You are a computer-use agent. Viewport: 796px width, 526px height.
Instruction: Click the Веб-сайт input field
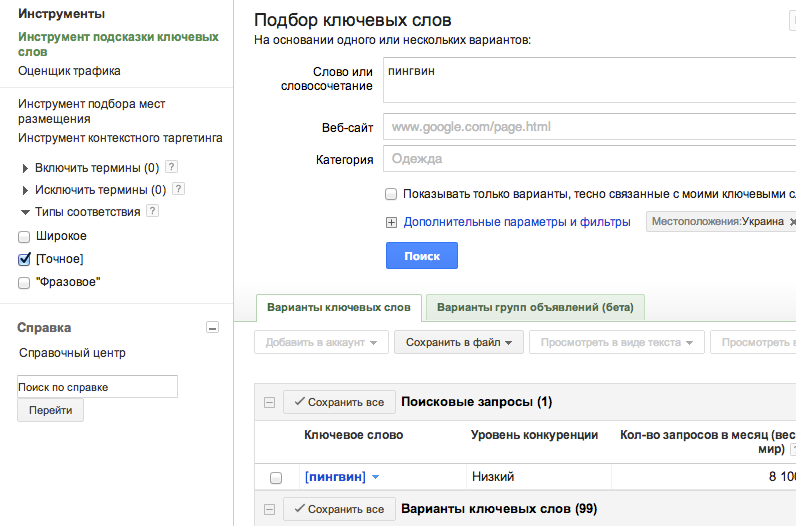point(588,127)
